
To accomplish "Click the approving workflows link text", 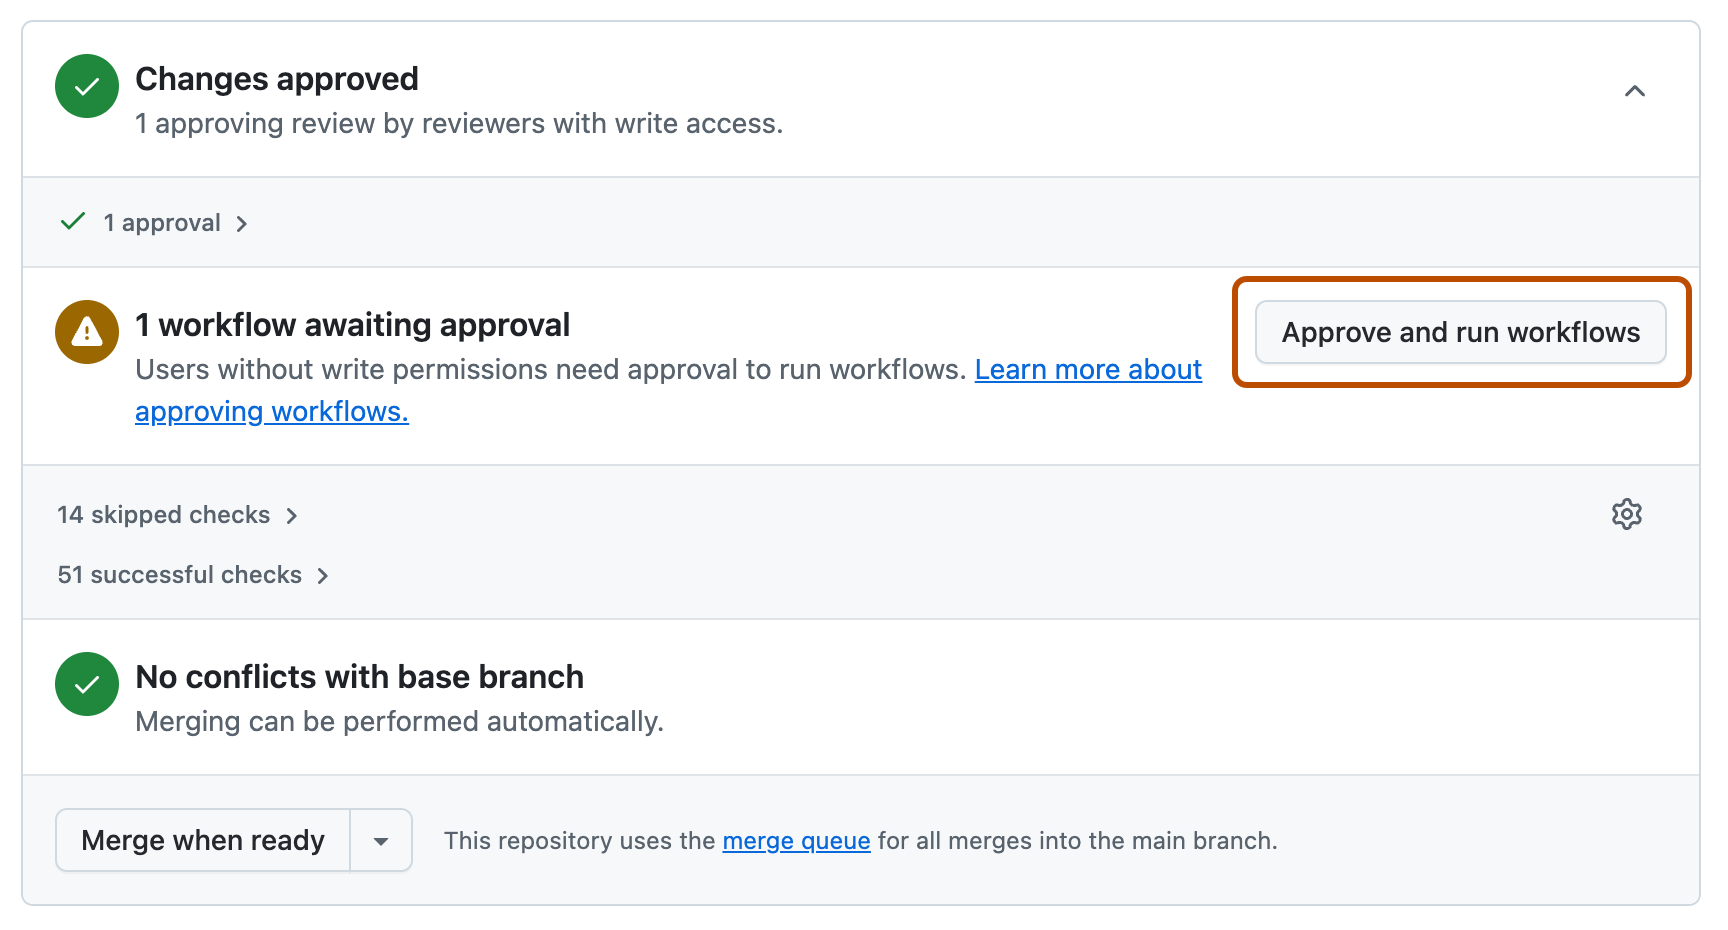I will (269, 411).
